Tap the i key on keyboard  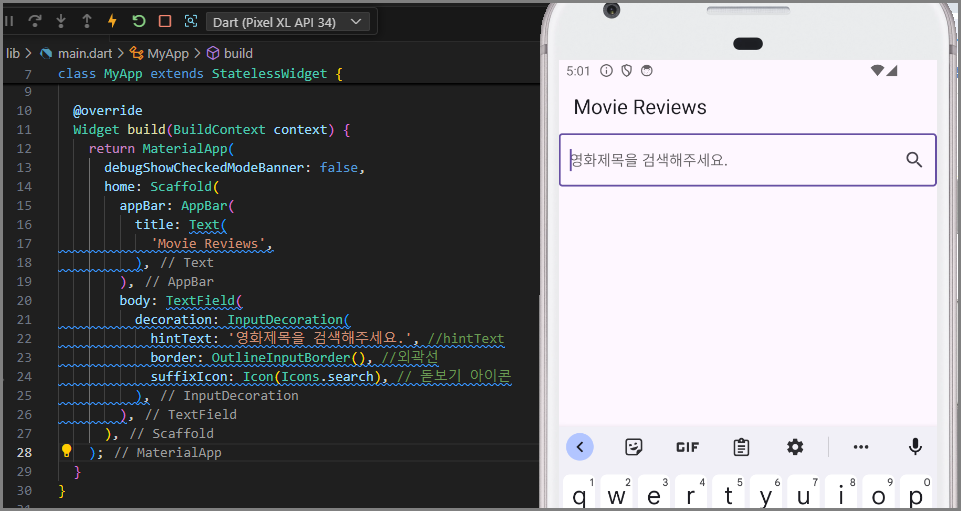click(x=841, y=492)
